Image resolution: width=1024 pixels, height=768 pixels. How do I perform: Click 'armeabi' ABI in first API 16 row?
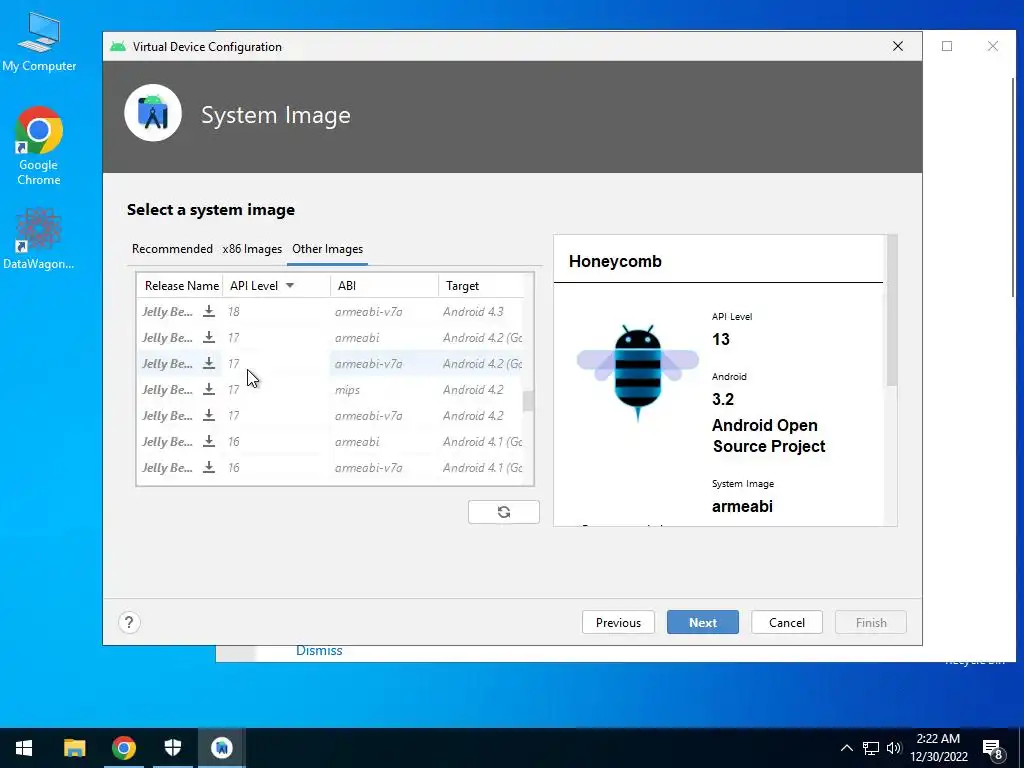point(357,442)
